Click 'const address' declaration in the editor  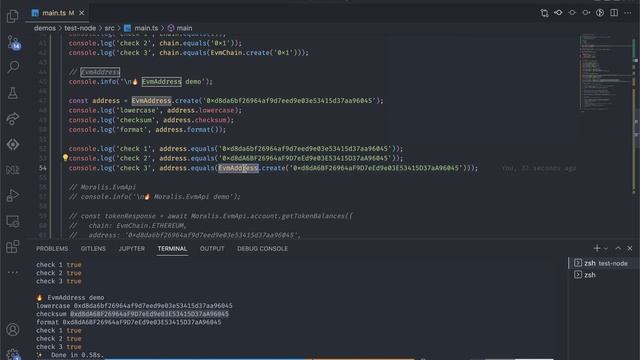pos(94,100)
